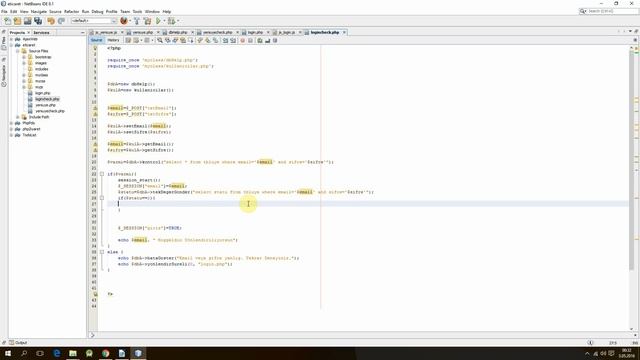Open the Window menu

152,12
